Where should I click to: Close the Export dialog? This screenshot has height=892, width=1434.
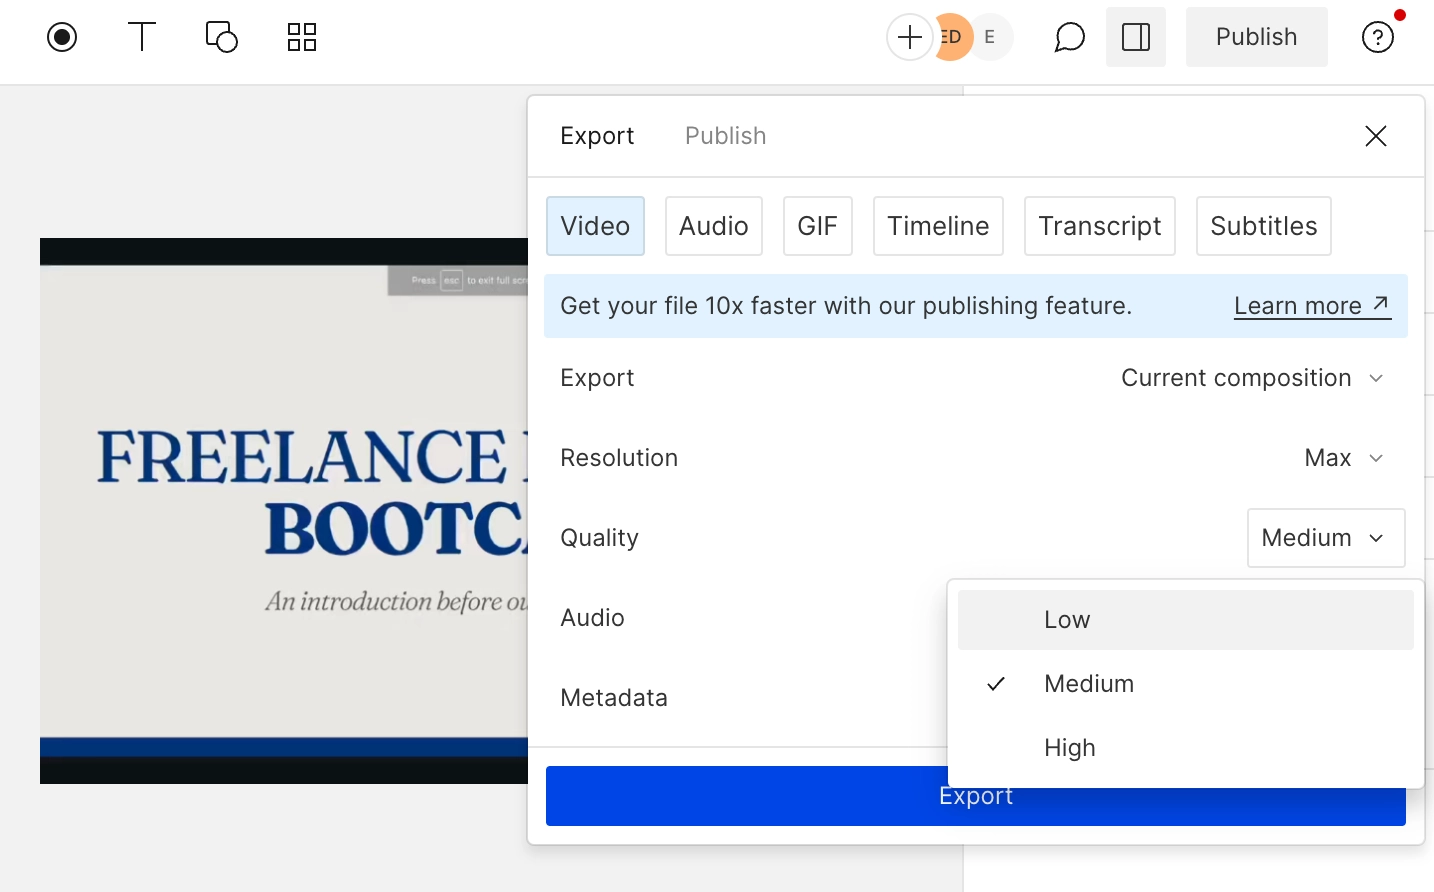tap(1375, 136)
